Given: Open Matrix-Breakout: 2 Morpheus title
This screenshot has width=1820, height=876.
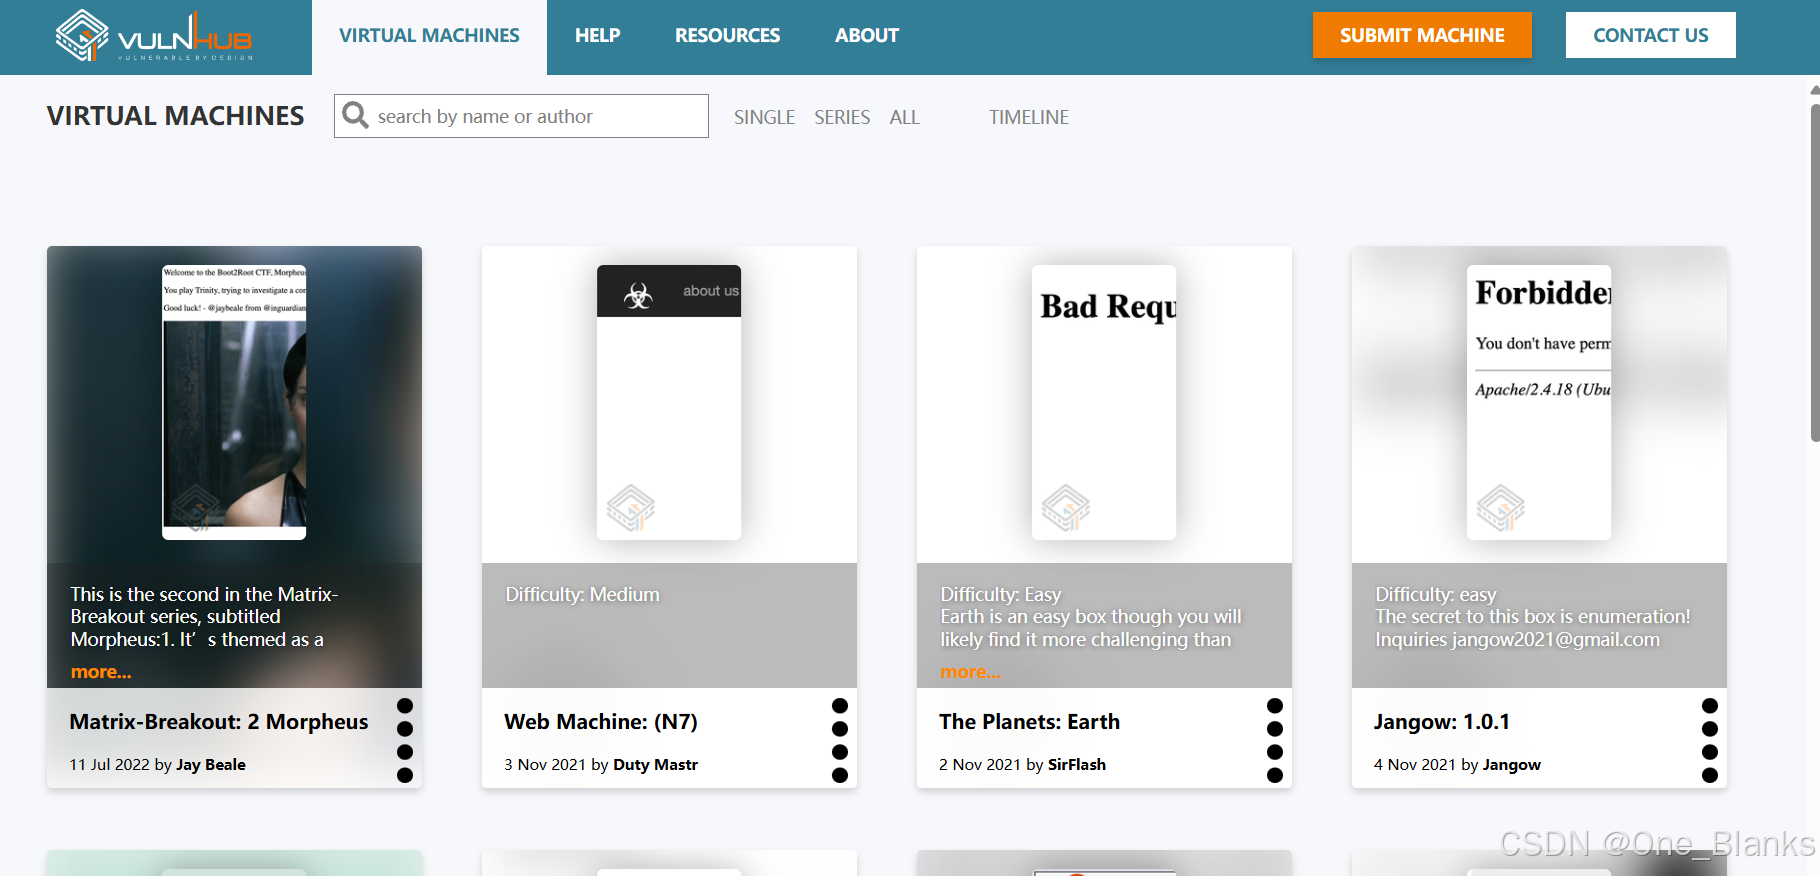Looking at the screenshot, I should point(219,722).
